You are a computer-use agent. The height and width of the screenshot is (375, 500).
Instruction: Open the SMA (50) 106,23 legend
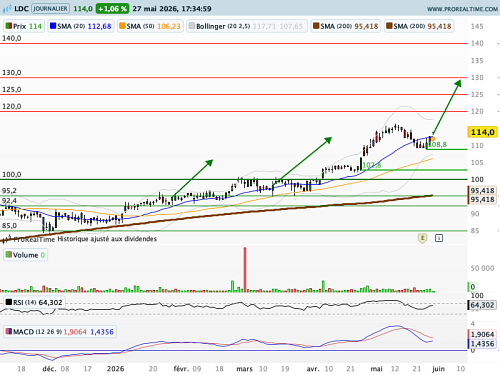tap(150, 26)
